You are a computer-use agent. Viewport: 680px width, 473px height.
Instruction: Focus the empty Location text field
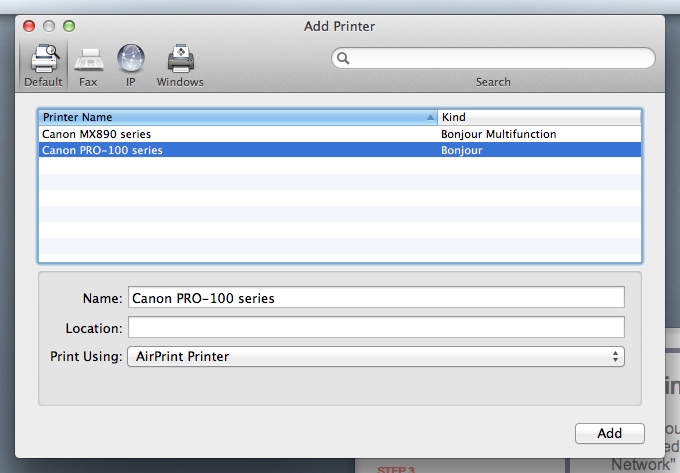click(376, 327)
